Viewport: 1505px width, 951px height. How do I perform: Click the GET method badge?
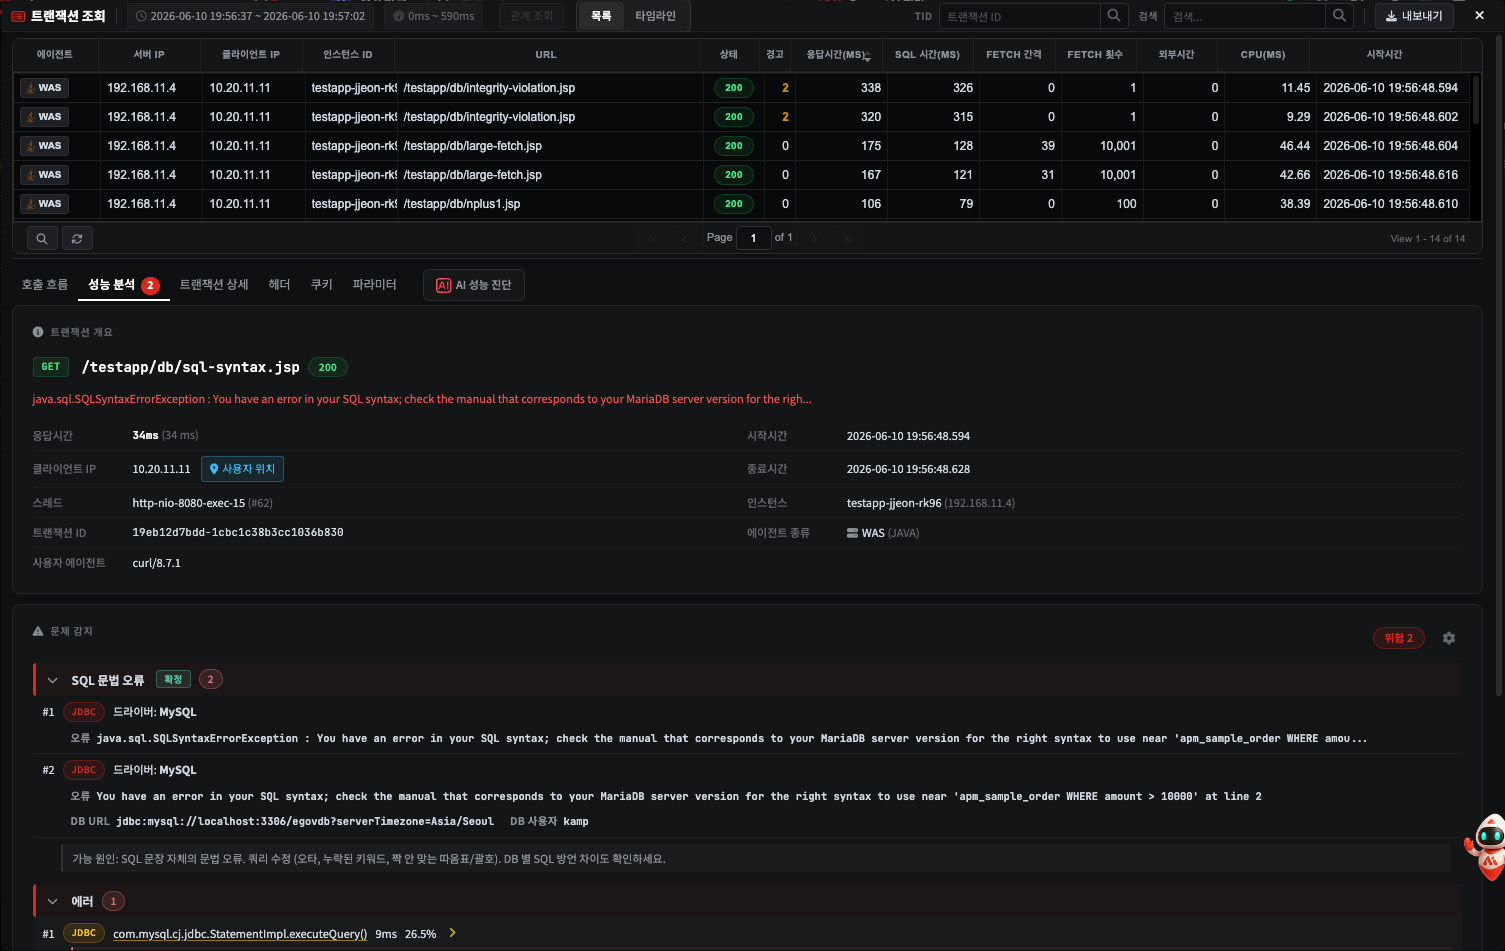51,367
